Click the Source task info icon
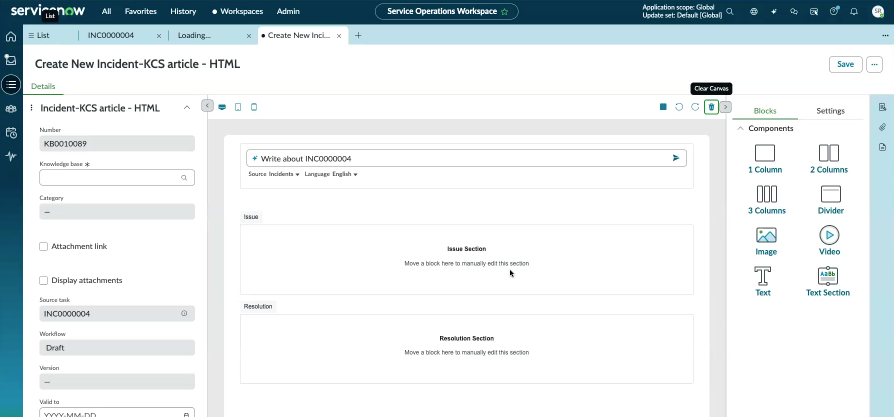This screenshot has height=417, width=894. pyautogui.click(x=184, y=313)
